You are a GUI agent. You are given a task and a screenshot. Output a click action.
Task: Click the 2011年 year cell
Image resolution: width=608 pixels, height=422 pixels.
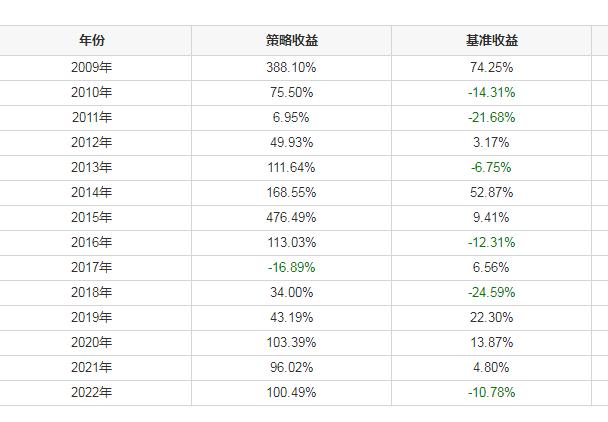[x=92, y=117]
